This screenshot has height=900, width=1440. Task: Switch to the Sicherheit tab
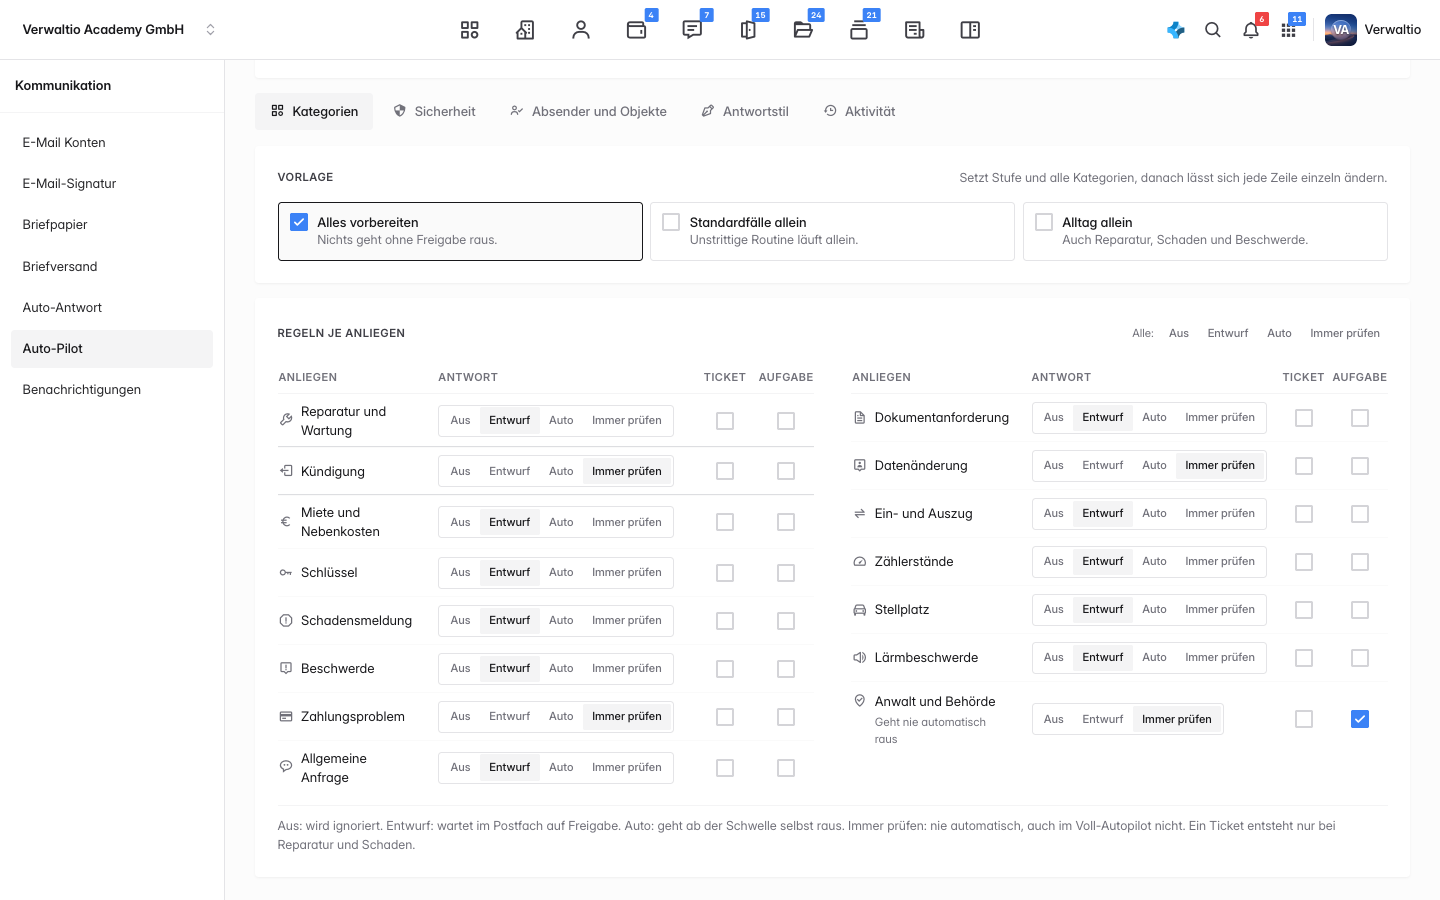434,111
